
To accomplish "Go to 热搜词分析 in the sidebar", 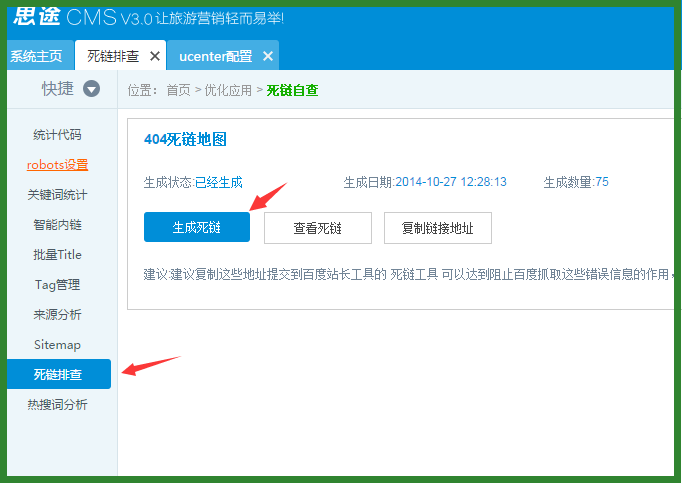I will pyautogui.click(x=57, y=405).
